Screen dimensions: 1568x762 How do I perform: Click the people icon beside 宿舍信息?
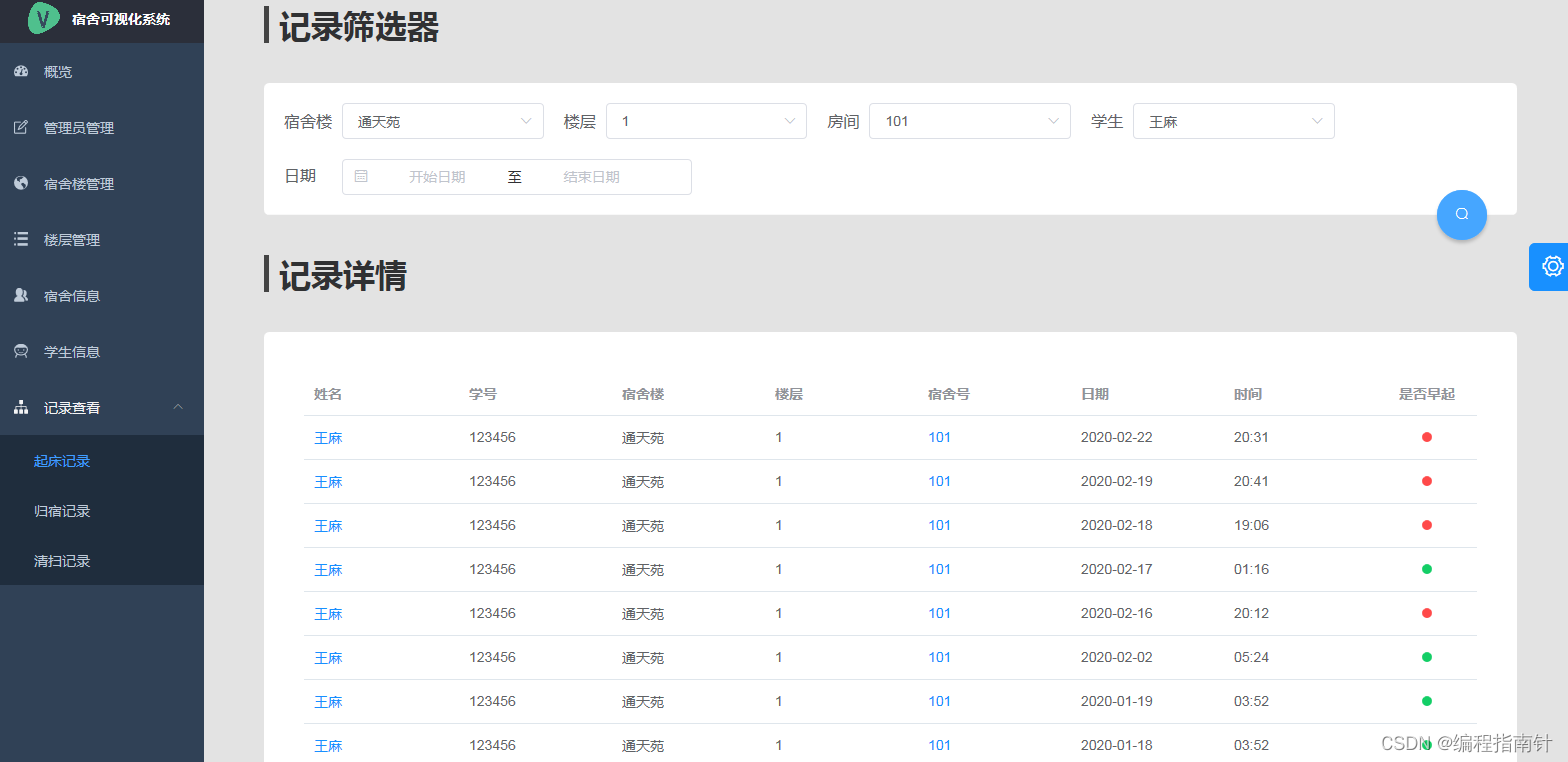[x=21, y=295]
